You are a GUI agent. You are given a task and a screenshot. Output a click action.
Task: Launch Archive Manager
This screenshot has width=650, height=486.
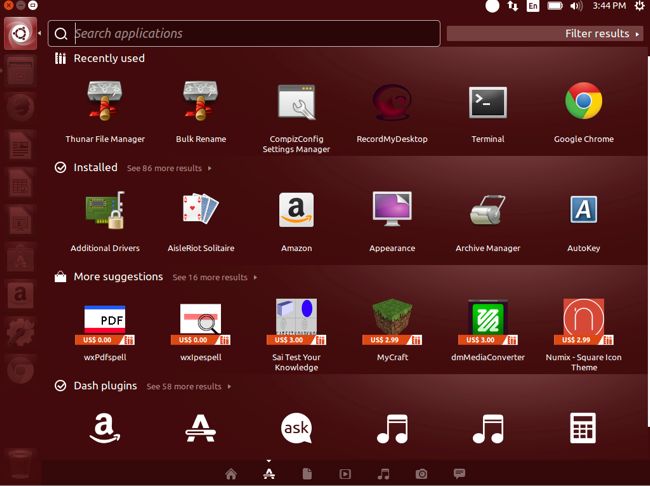488,222
